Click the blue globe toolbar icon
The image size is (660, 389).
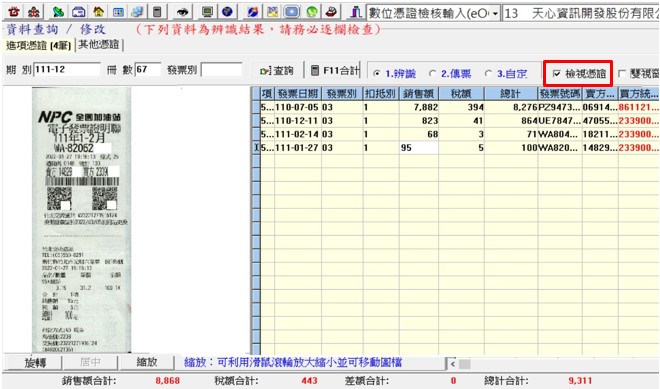(227, 12)
